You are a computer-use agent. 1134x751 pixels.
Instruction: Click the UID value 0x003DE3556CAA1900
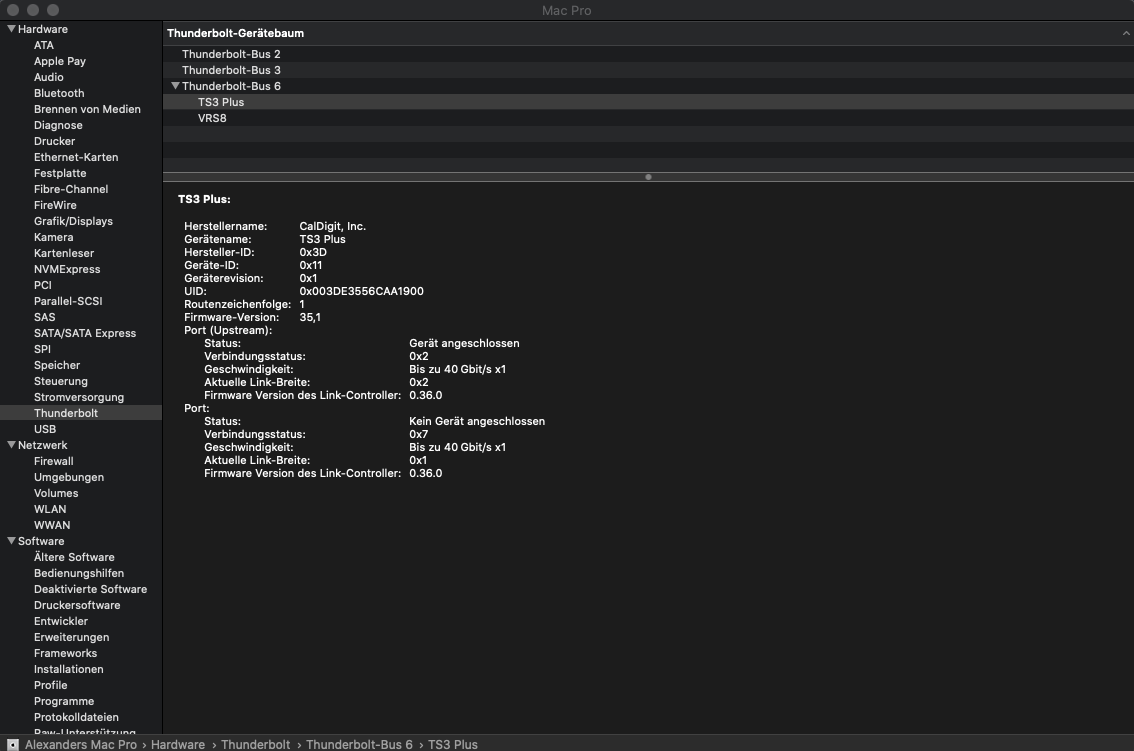(362, 291)
